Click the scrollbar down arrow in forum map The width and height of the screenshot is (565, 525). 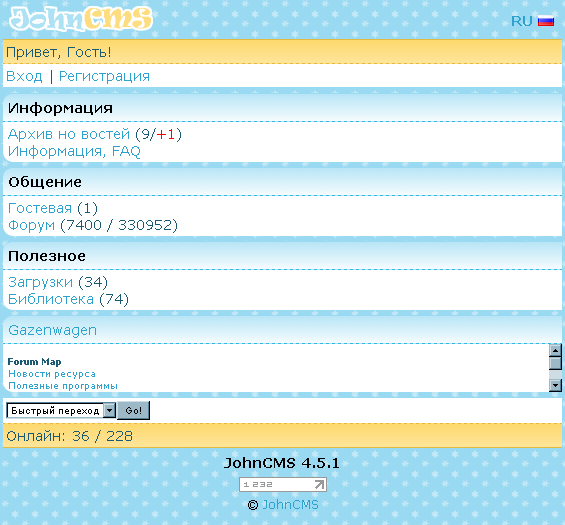tap(555, 386)
